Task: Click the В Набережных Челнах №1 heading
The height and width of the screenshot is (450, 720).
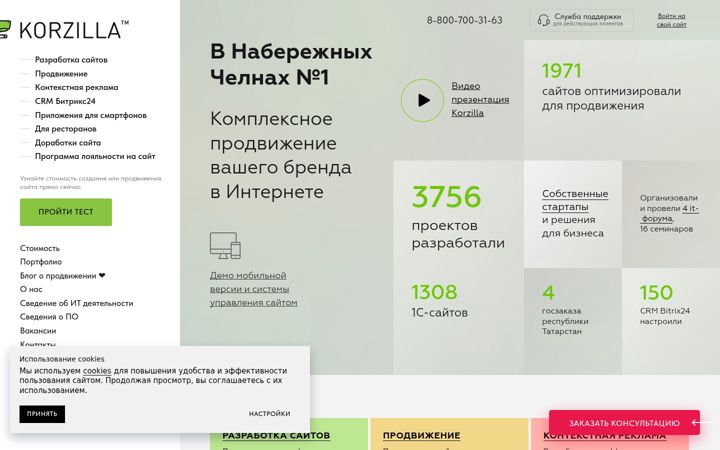Action: pyautogui.click(x=291, y=64)
